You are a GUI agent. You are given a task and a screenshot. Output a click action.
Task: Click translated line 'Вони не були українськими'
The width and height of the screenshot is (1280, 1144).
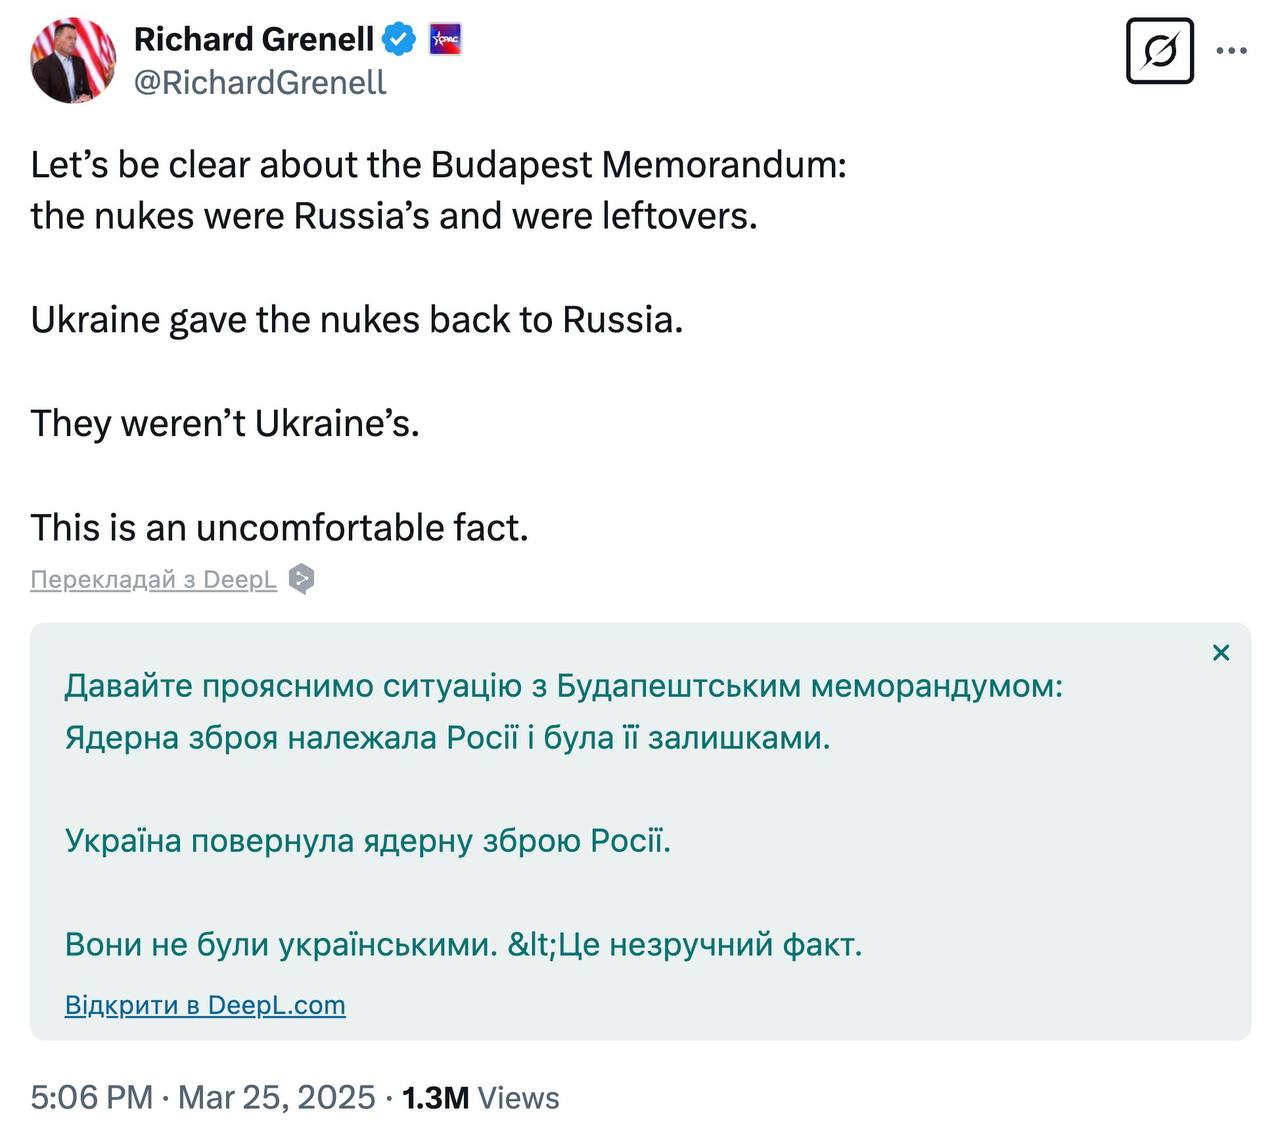280,944
